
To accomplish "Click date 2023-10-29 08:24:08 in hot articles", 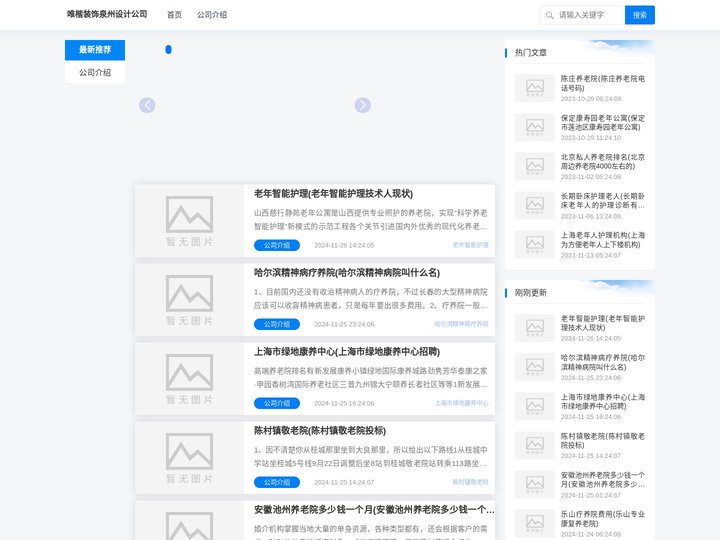I will pyautogui.click(x=591, y=99).
